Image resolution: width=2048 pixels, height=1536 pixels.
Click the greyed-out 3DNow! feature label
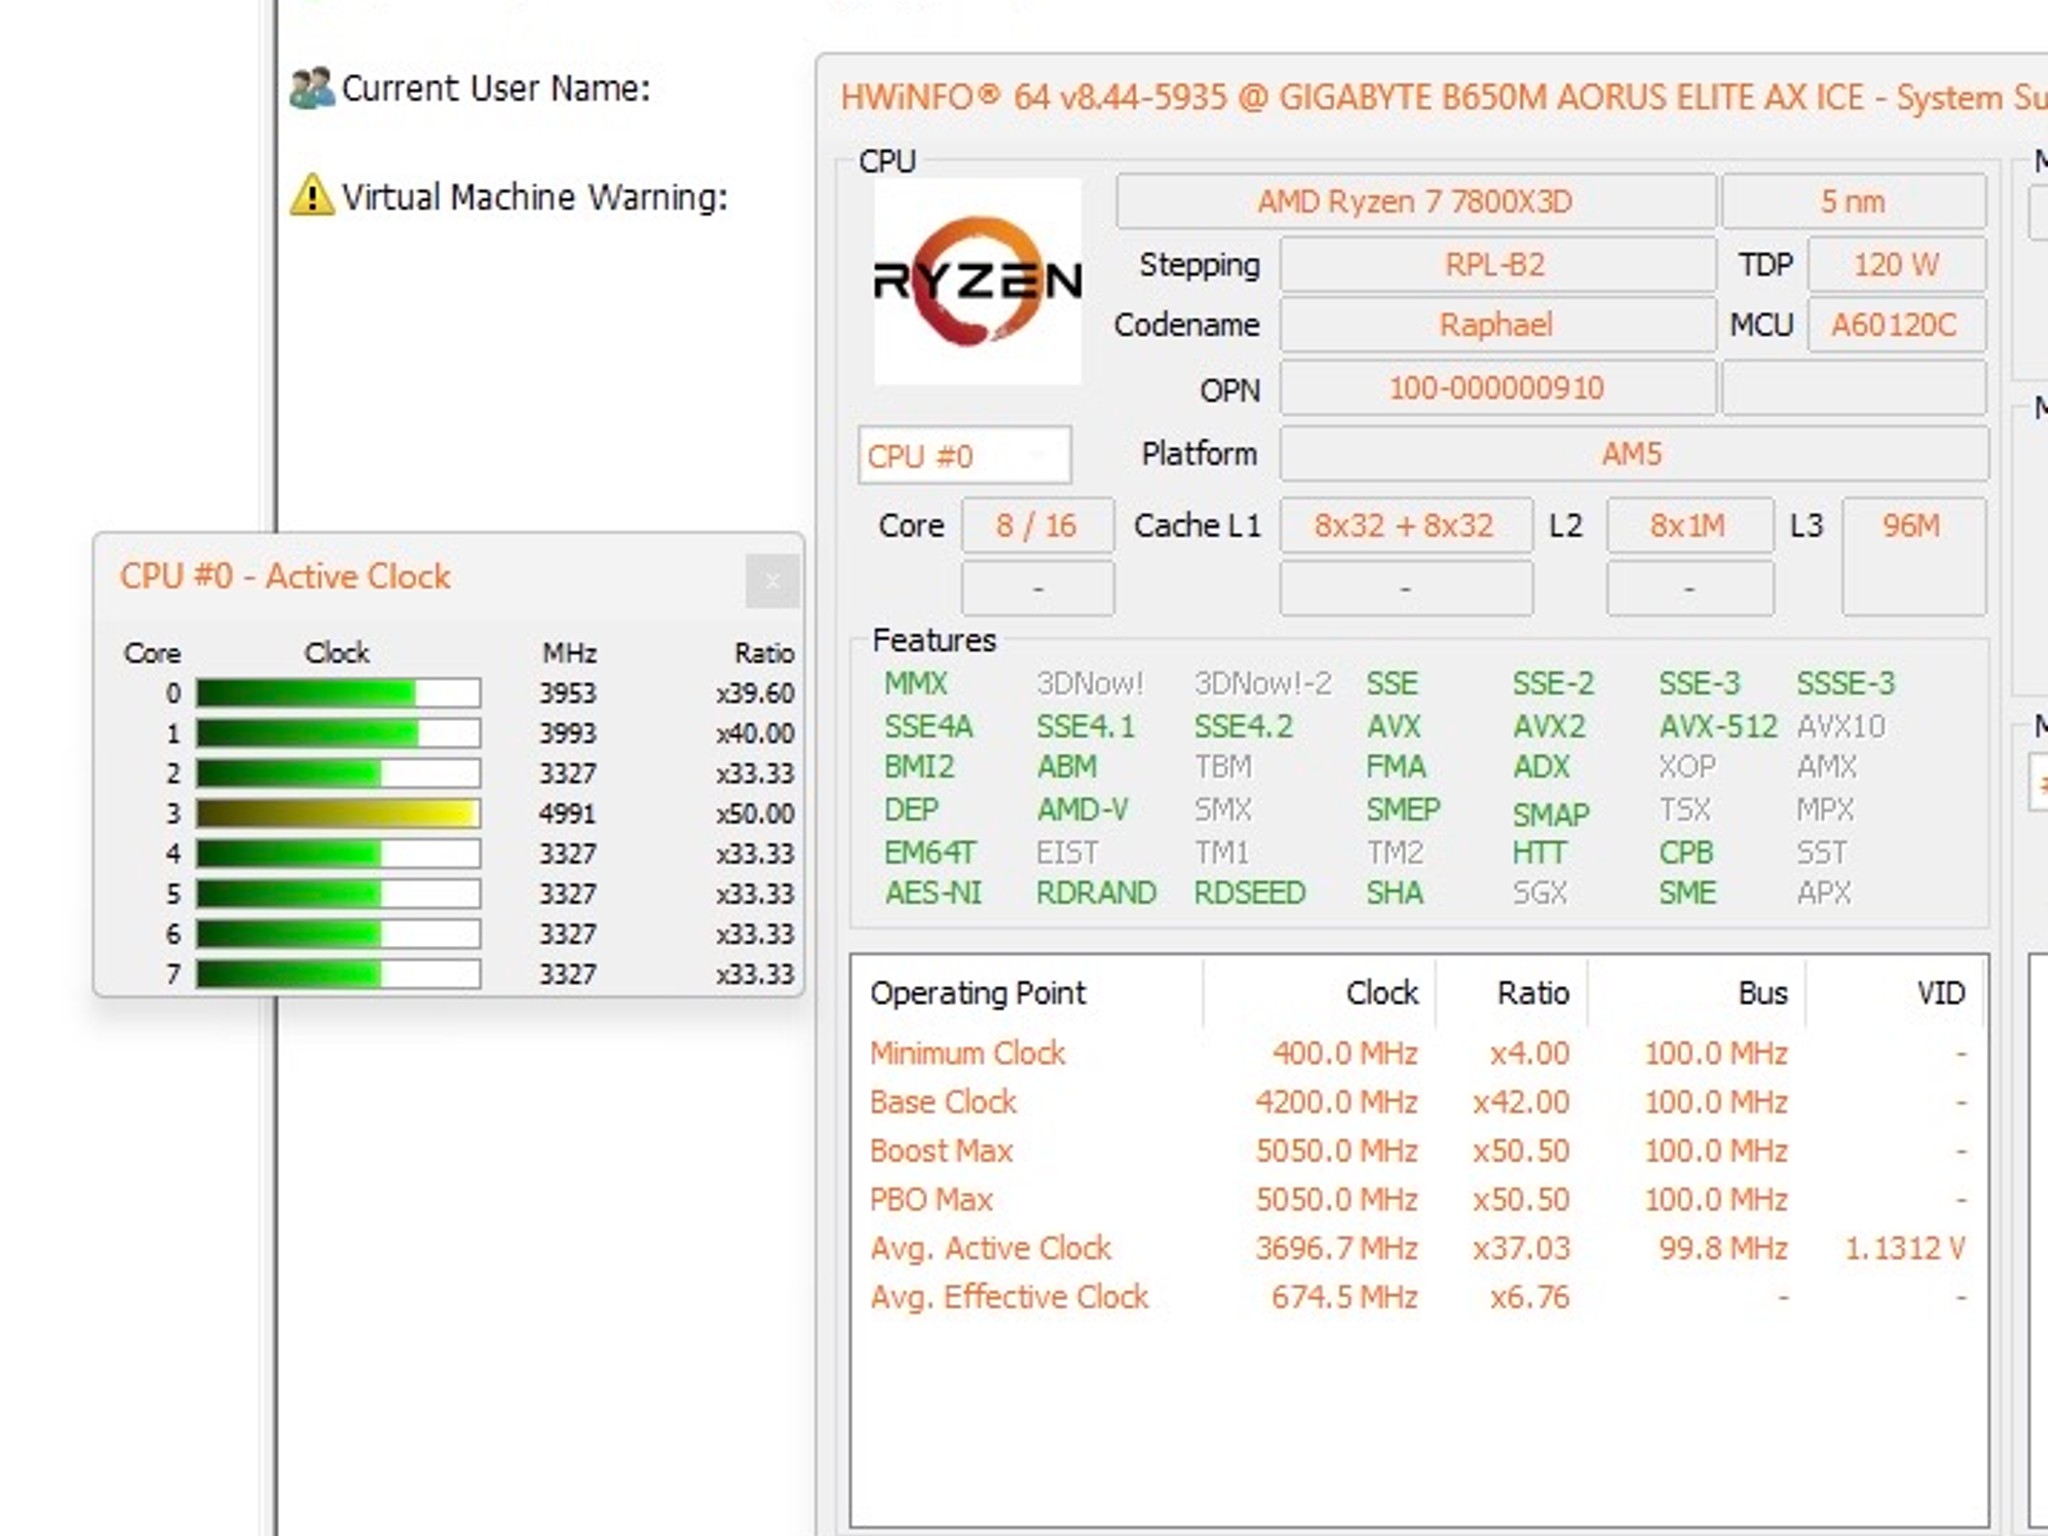click(x=1090, y=684)
